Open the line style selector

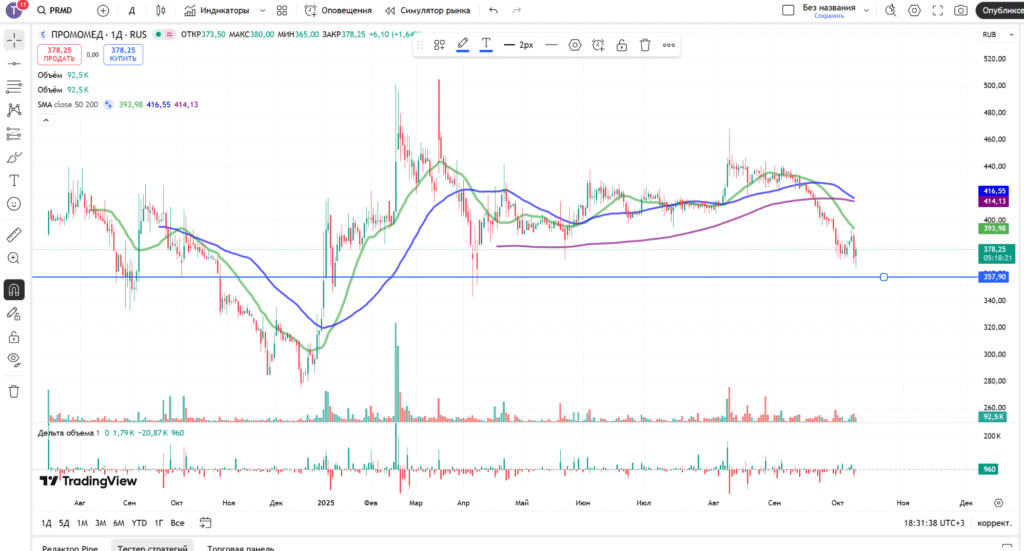(x=551, y=45)
